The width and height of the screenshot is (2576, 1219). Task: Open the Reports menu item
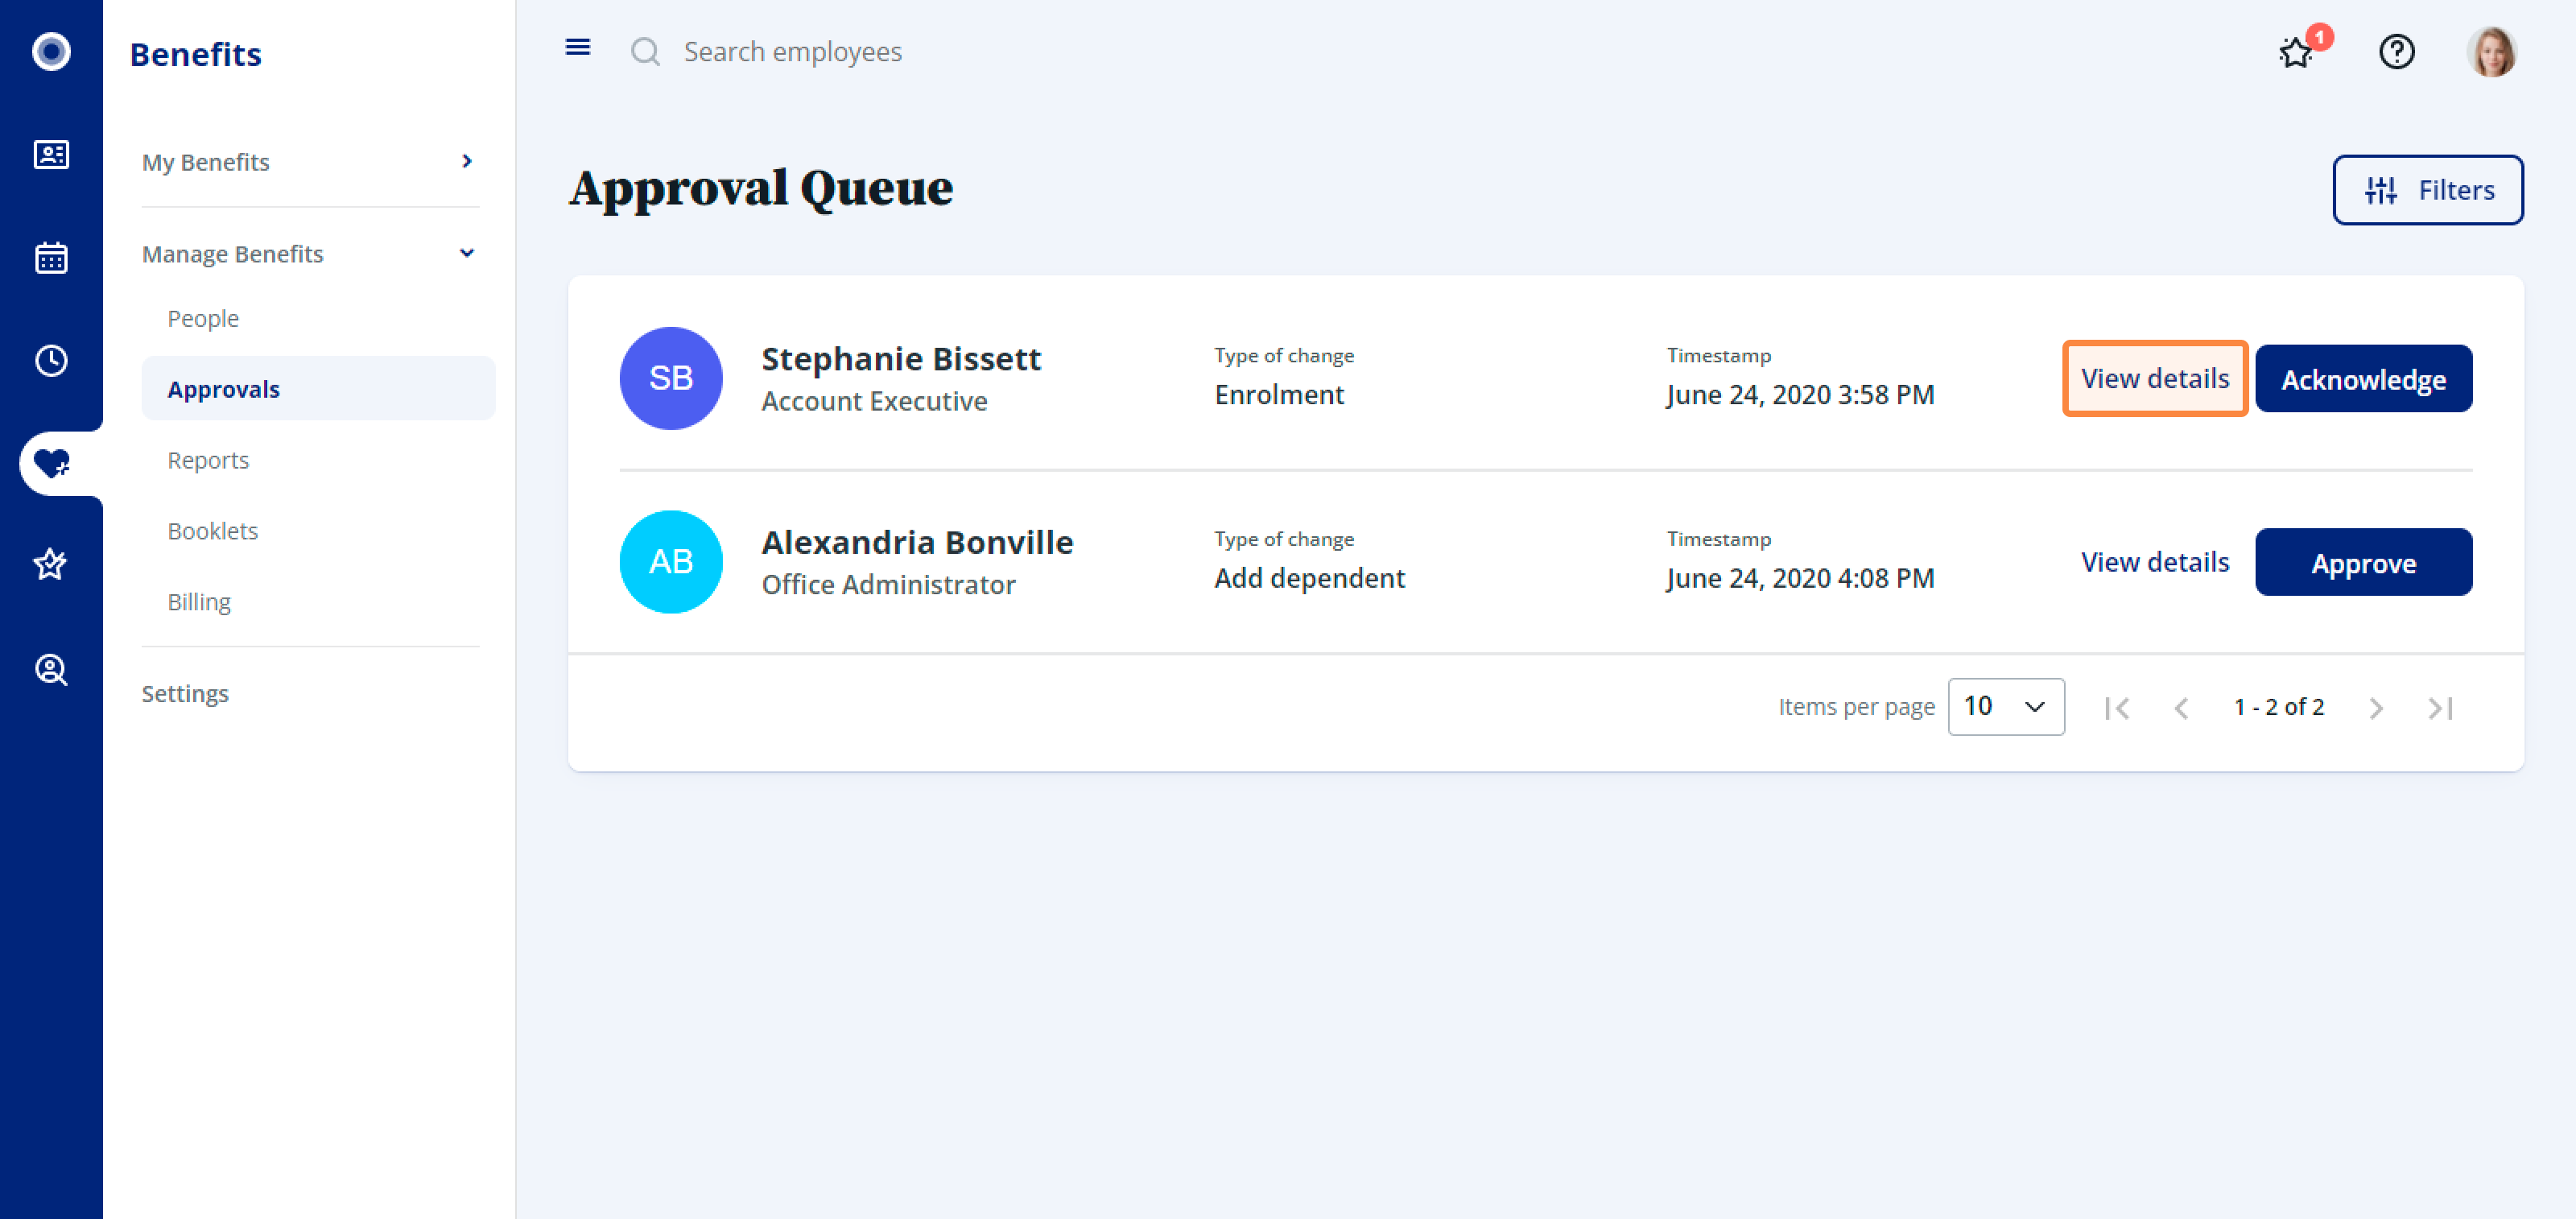click(x=208, y=460)
